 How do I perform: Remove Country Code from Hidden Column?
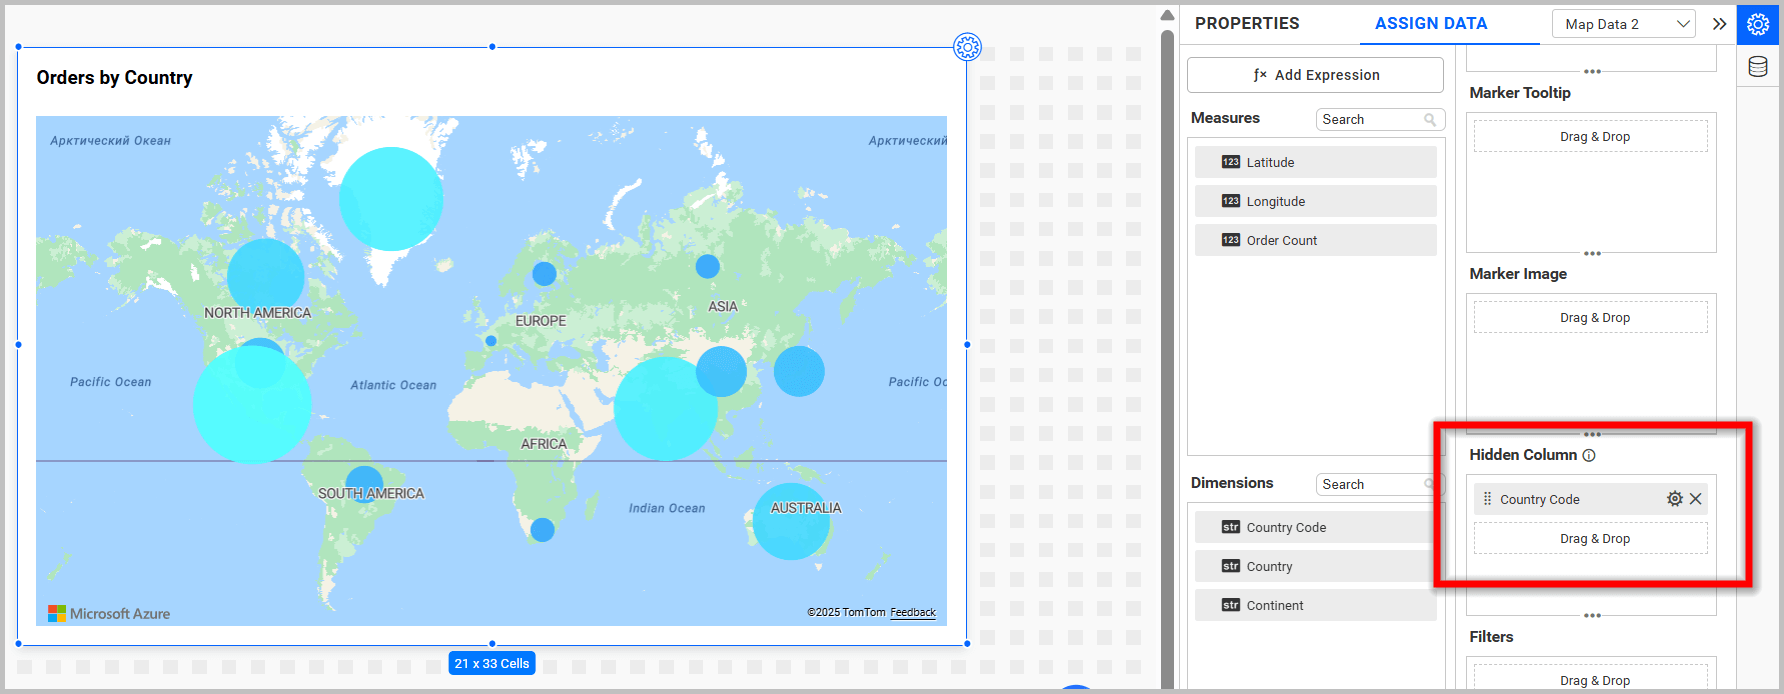(1696, 499)
